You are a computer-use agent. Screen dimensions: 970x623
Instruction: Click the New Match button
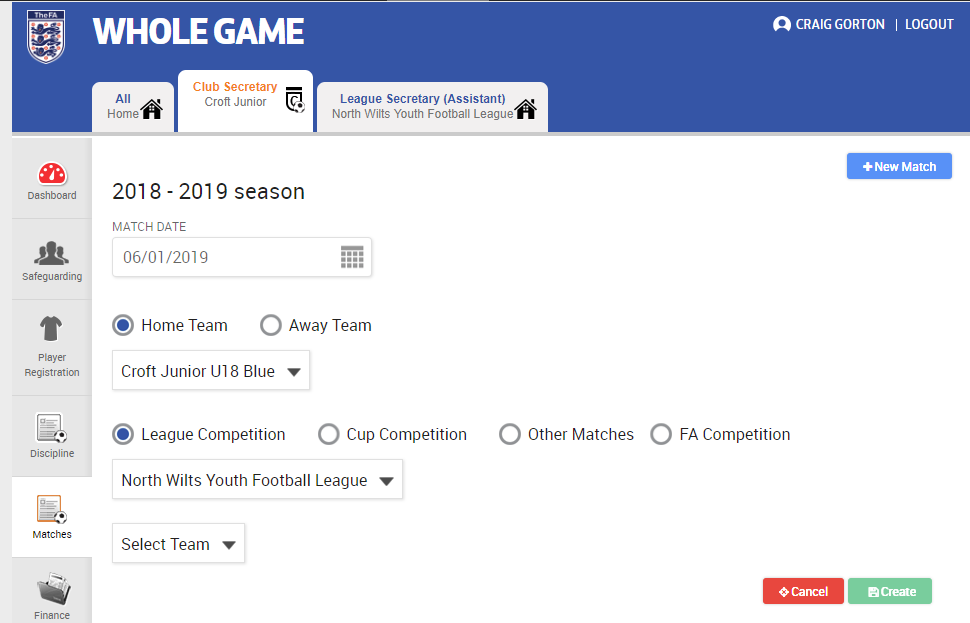(899, 166)
